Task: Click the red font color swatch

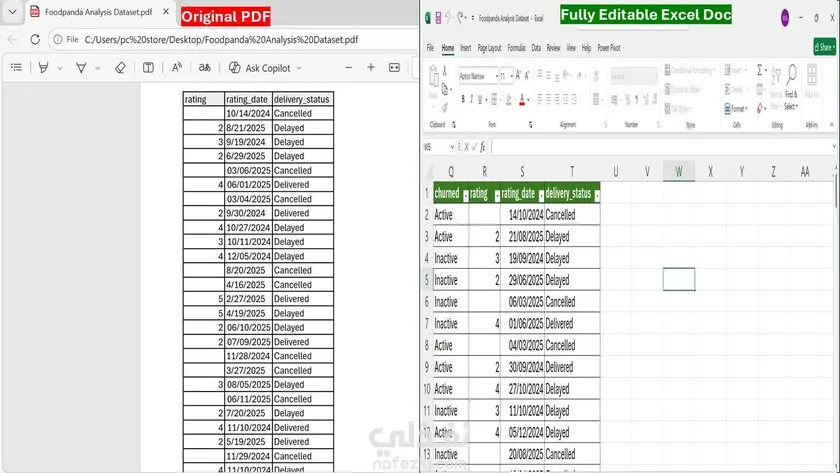Action: tap(521, 100)
